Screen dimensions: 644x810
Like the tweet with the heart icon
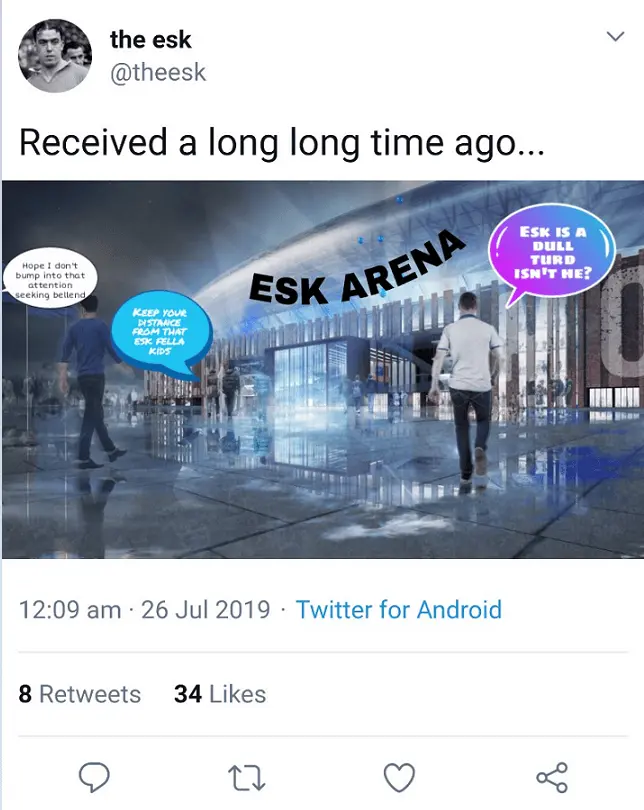pos(399,776)
